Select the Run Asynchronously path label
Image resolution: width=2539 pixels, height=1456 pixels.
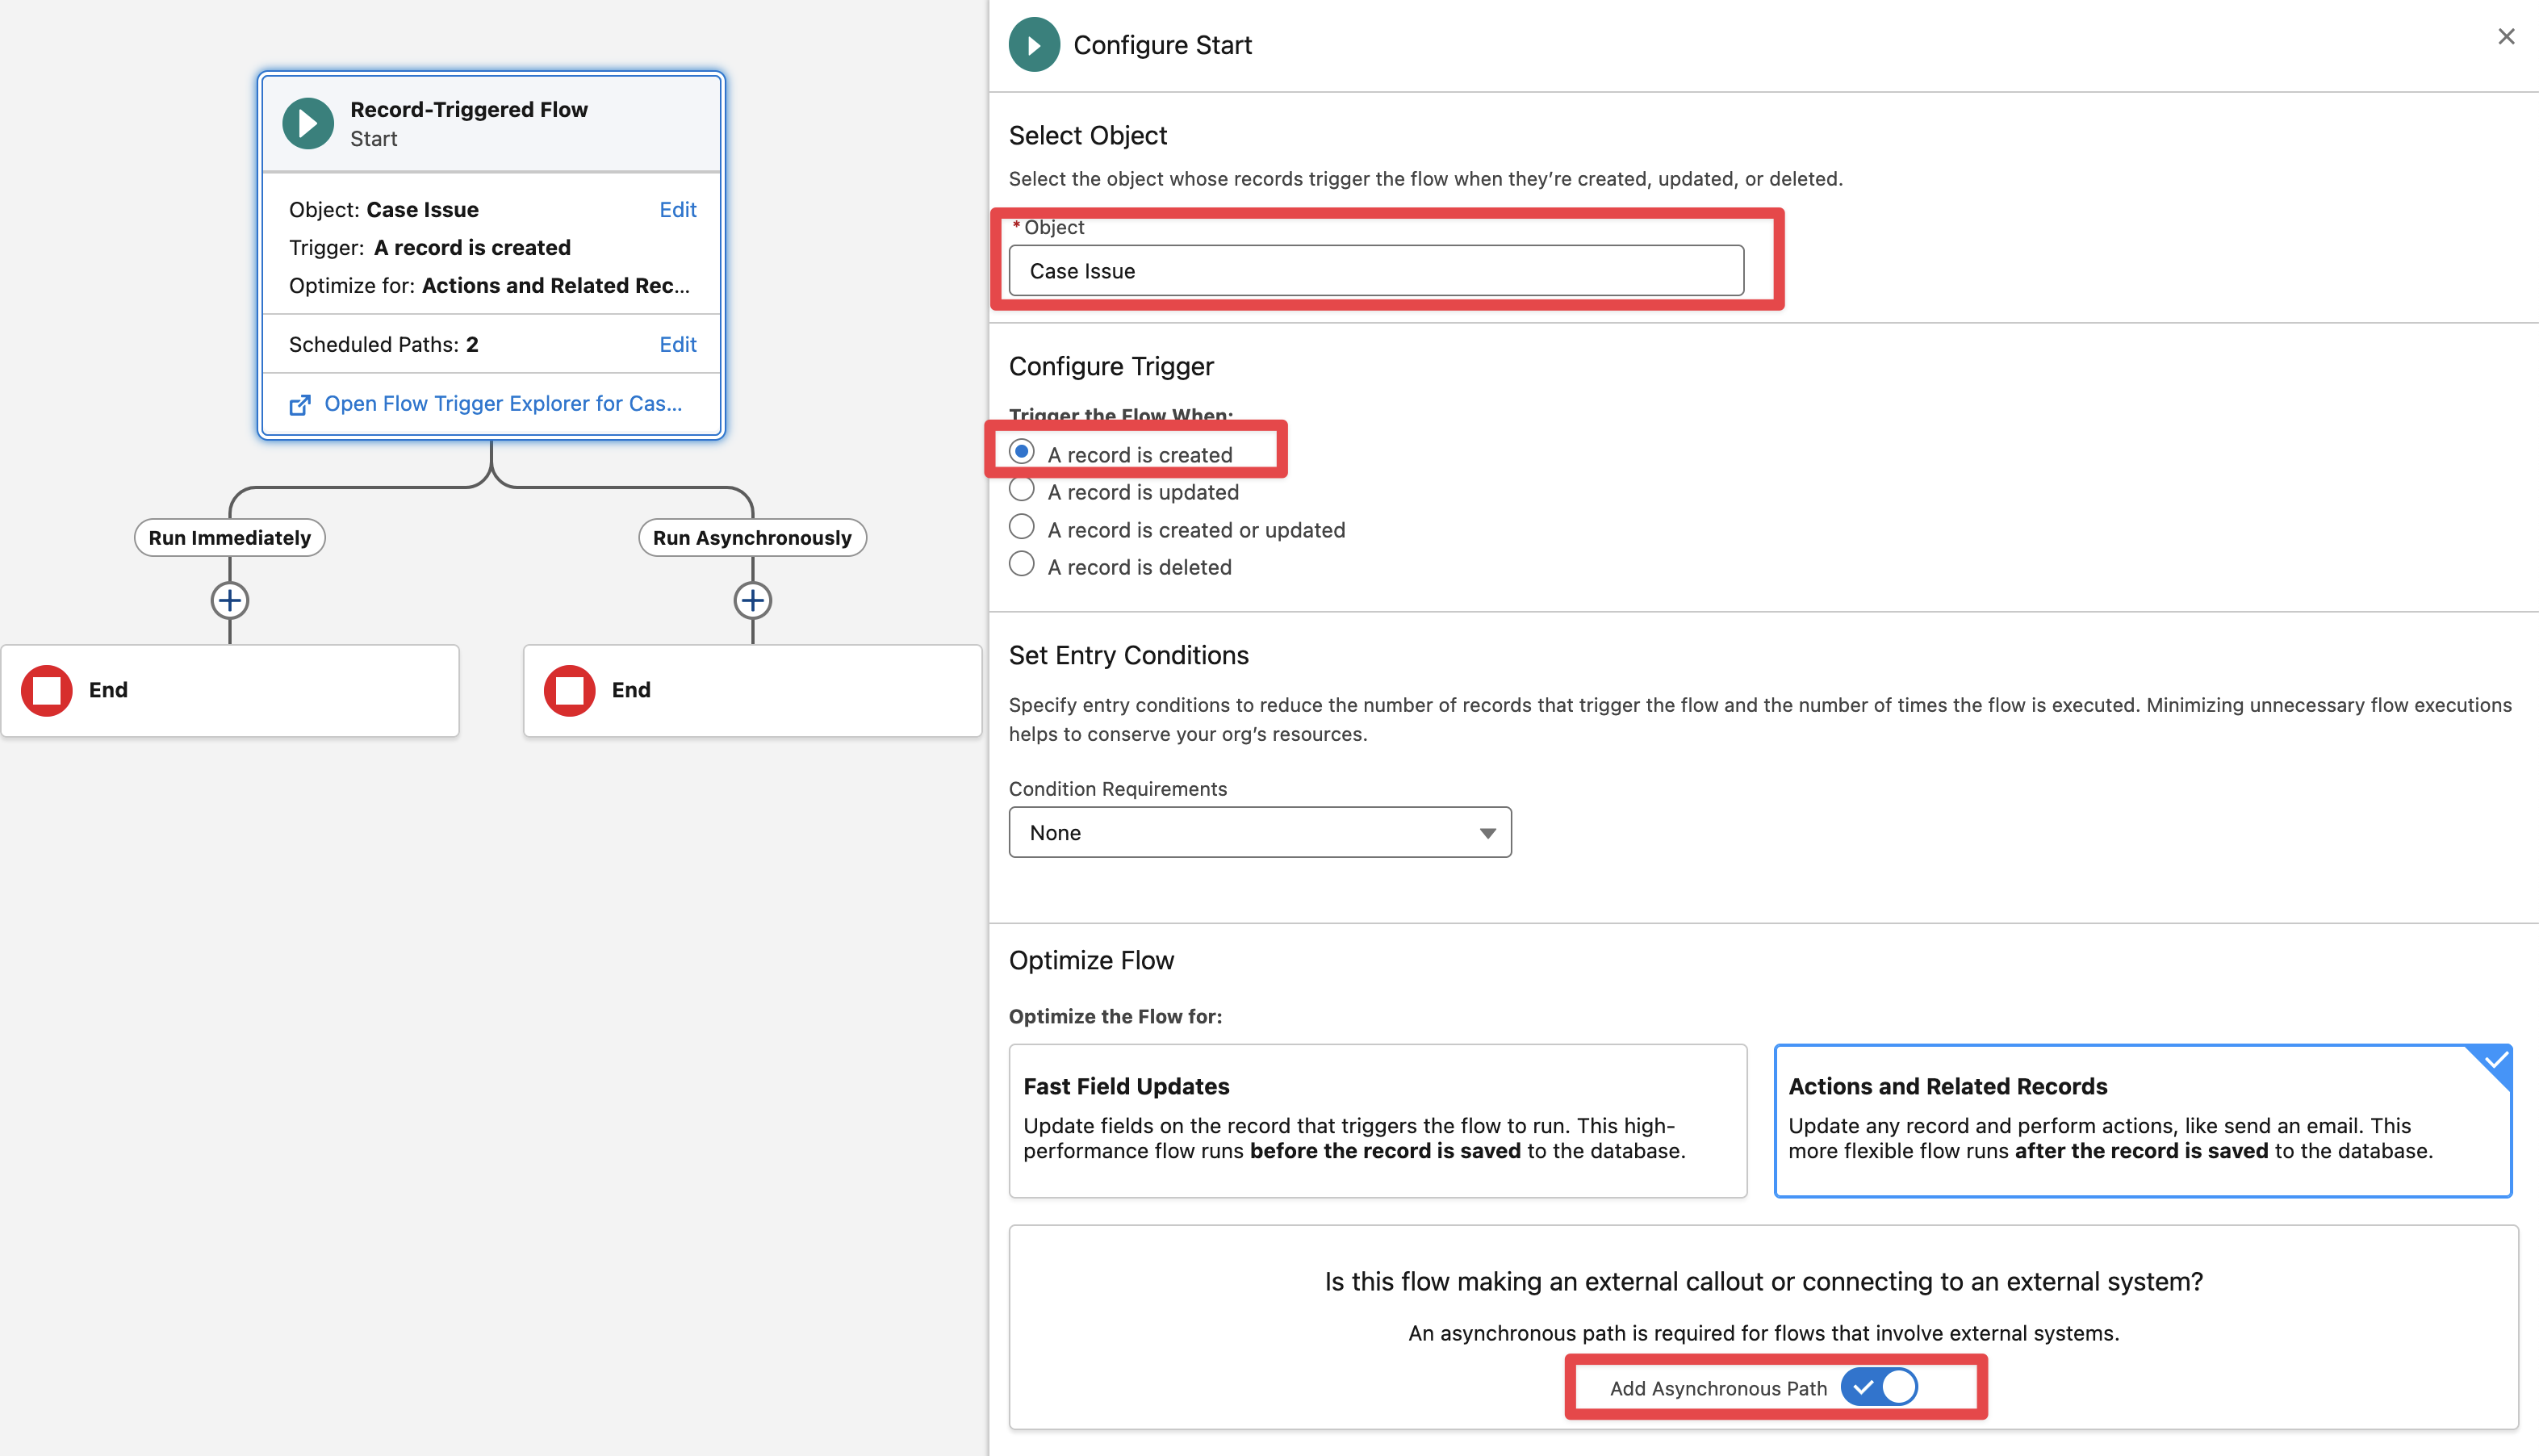tap(753, 538)
